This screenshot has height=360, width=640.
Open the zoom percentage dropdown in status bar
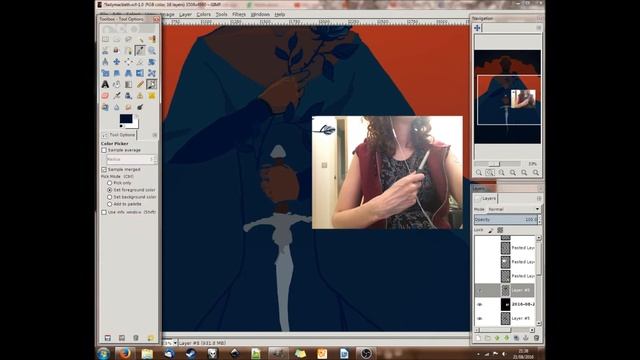click(175, 343)
